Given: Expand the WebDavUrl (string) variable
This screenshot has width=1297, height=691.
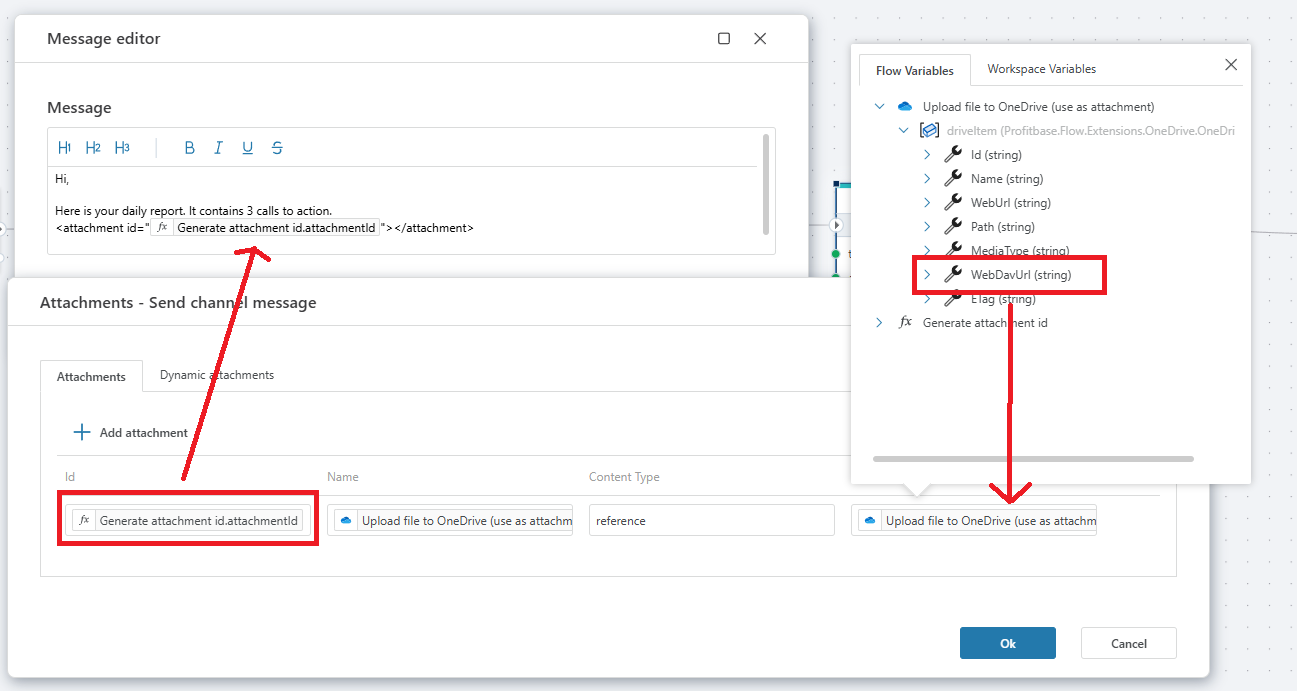Looking at the screenshot, I should coord(927,274).
